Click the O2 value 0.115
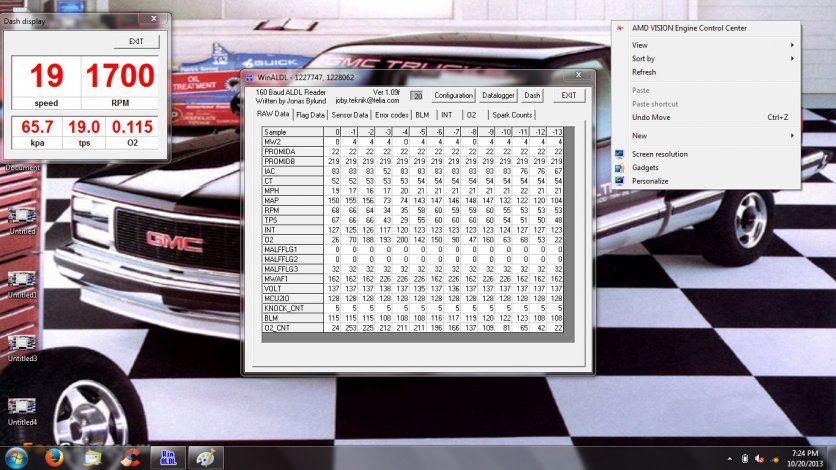 coord(132,127)
